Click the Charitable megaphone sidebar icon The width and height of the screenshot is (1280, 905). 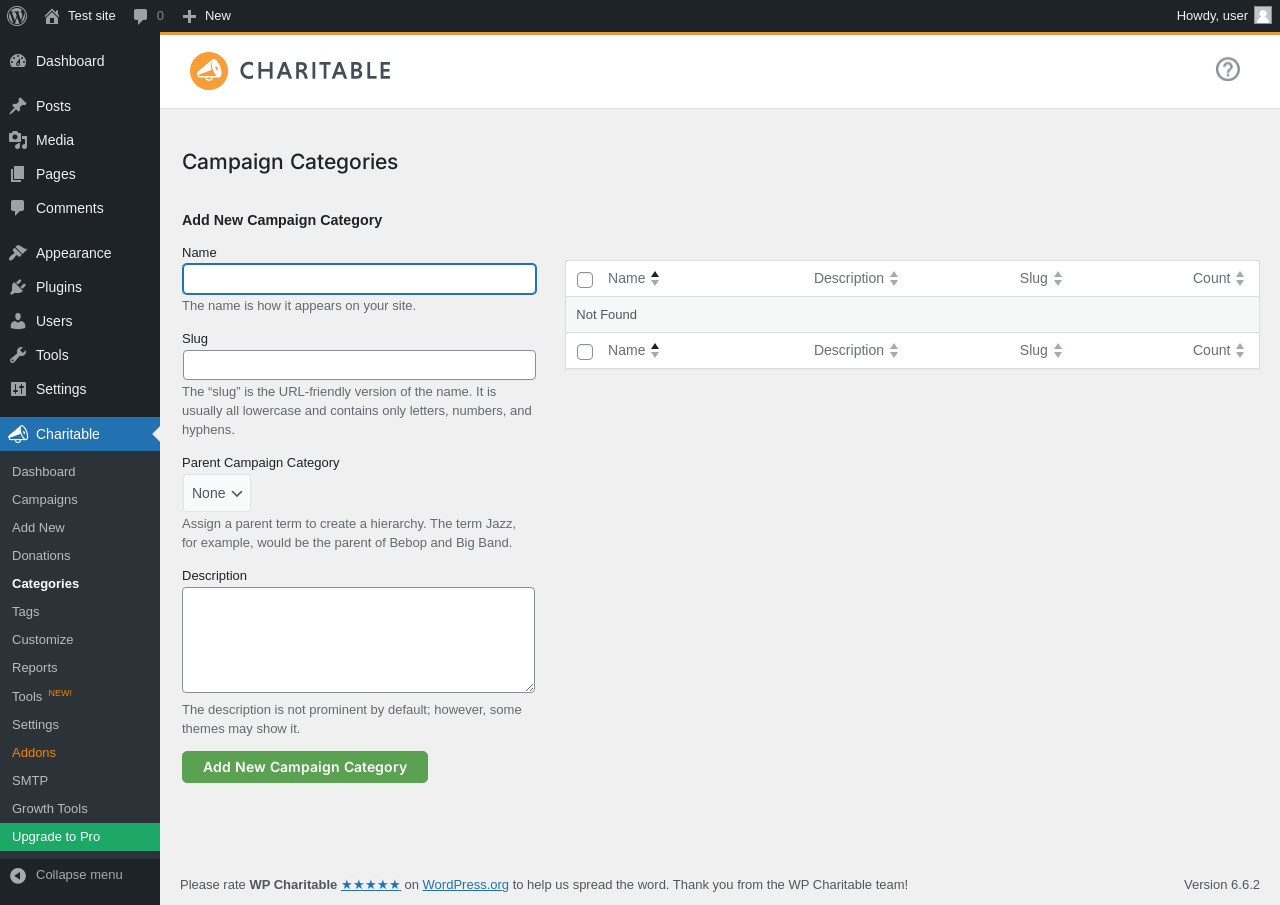(x=18, y=434)
